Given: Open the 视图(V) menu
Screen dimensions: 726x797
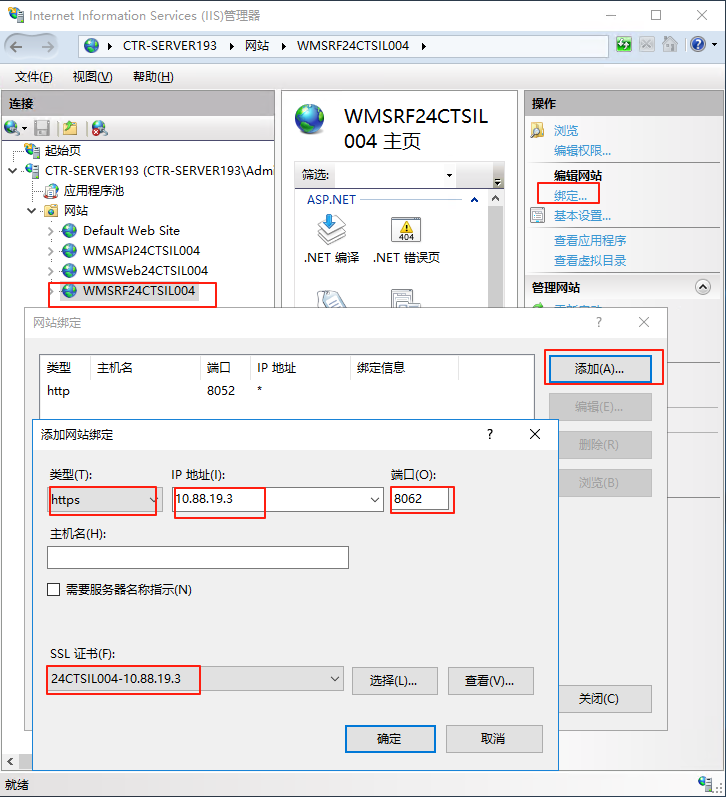Looking at the screenshot, I should pos(92,77).
